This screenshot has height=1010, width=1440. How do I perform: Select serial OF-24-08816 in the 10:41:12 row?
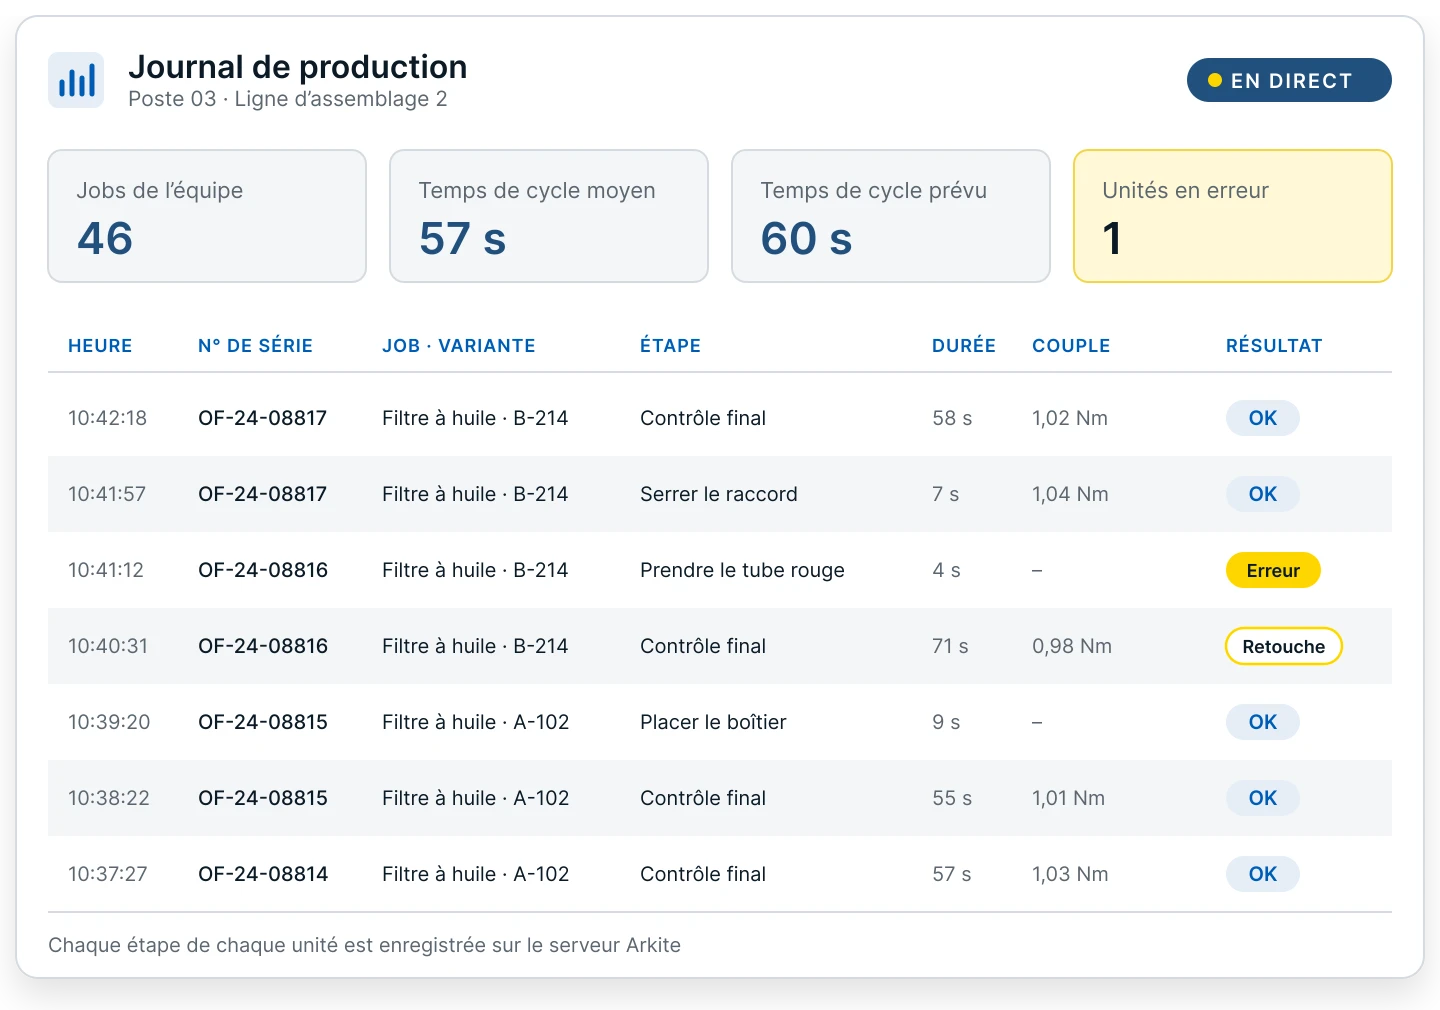tap(263, 570)
